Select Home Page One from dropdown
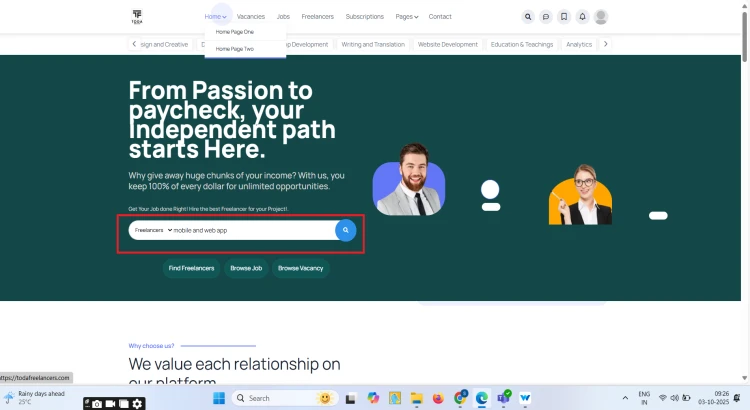This screenshot has width=750, height=410. tap(235, 32)
